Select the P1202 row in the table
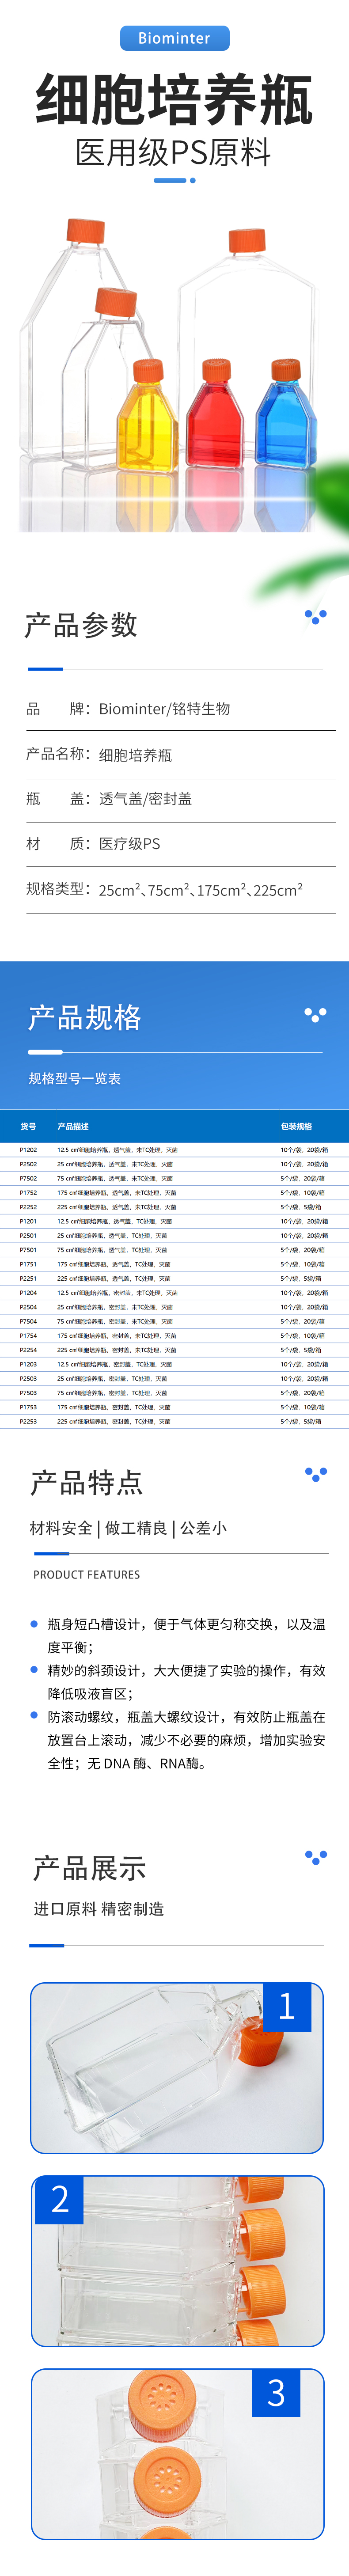 pyautogui.click(x=174, y=1150)
